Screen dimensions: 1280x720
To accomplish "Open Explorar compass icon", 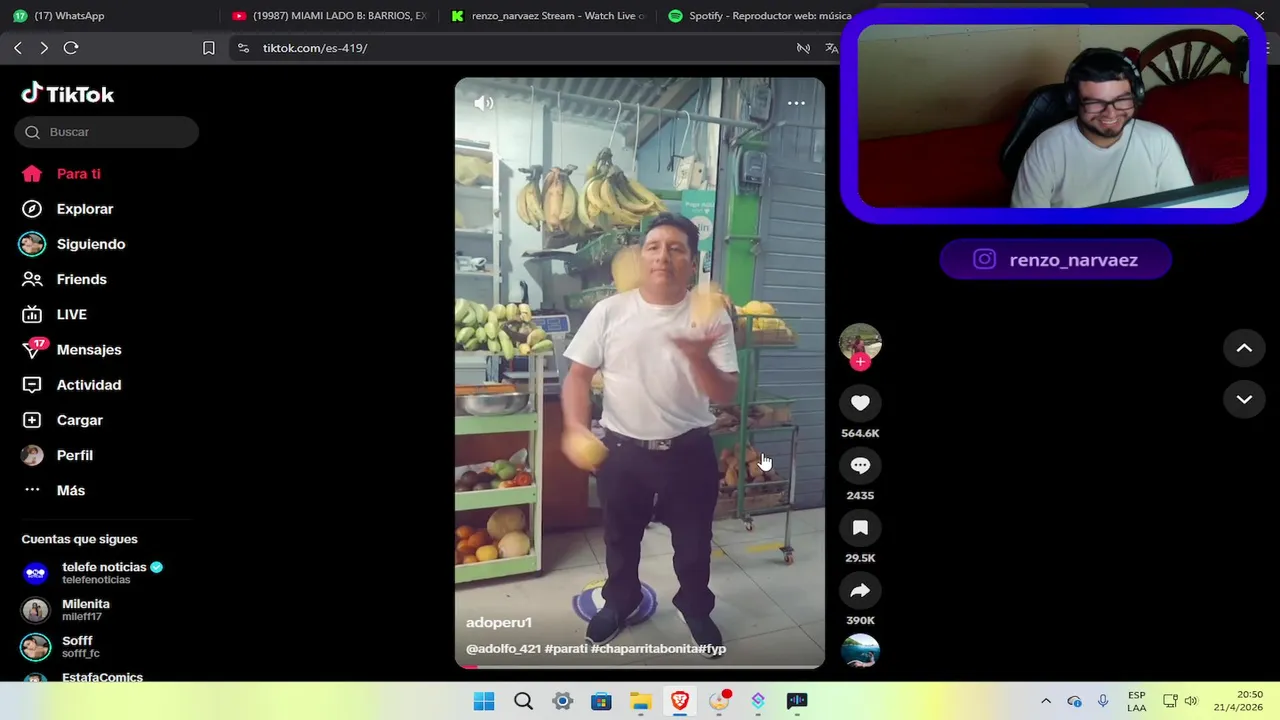I will pyautogui.click(x=32, y=209).
